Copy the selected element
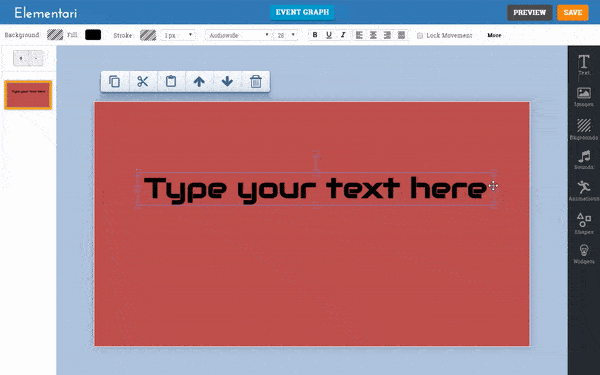Screen dimensions: 600x375 114,82
